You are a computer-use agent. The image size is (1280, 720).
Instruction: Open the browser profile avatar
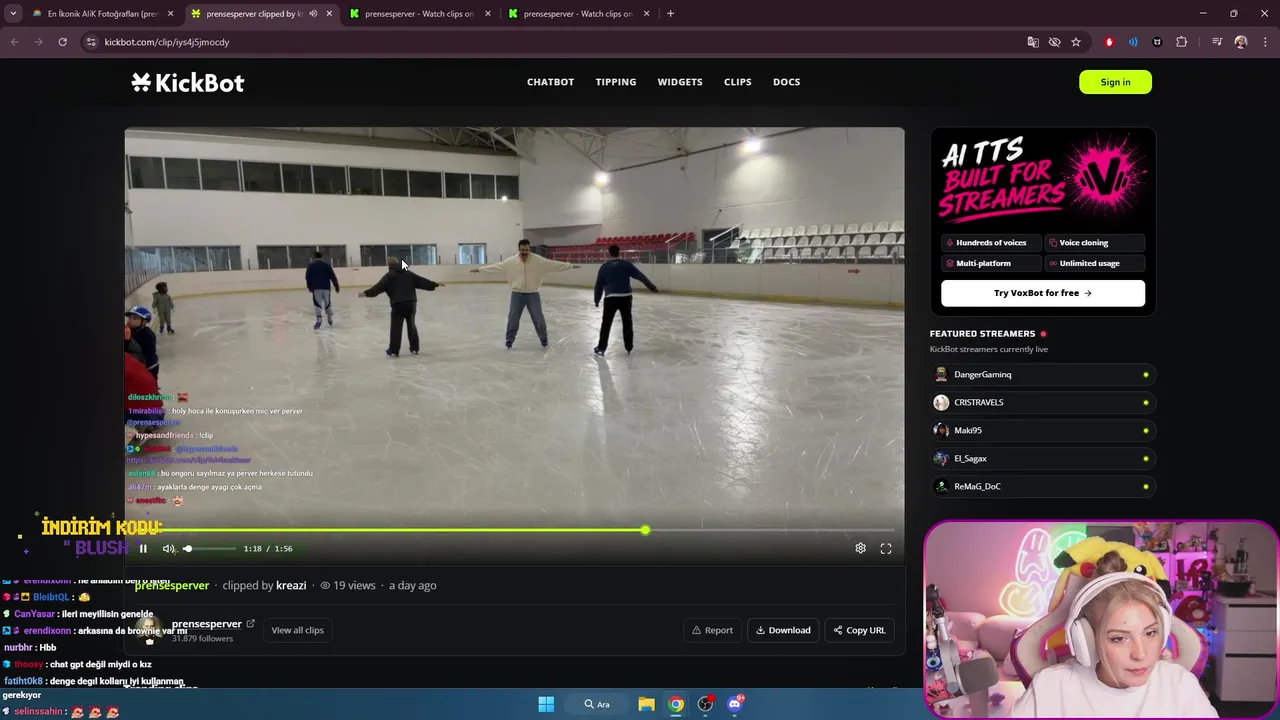tap(1241, 42)
